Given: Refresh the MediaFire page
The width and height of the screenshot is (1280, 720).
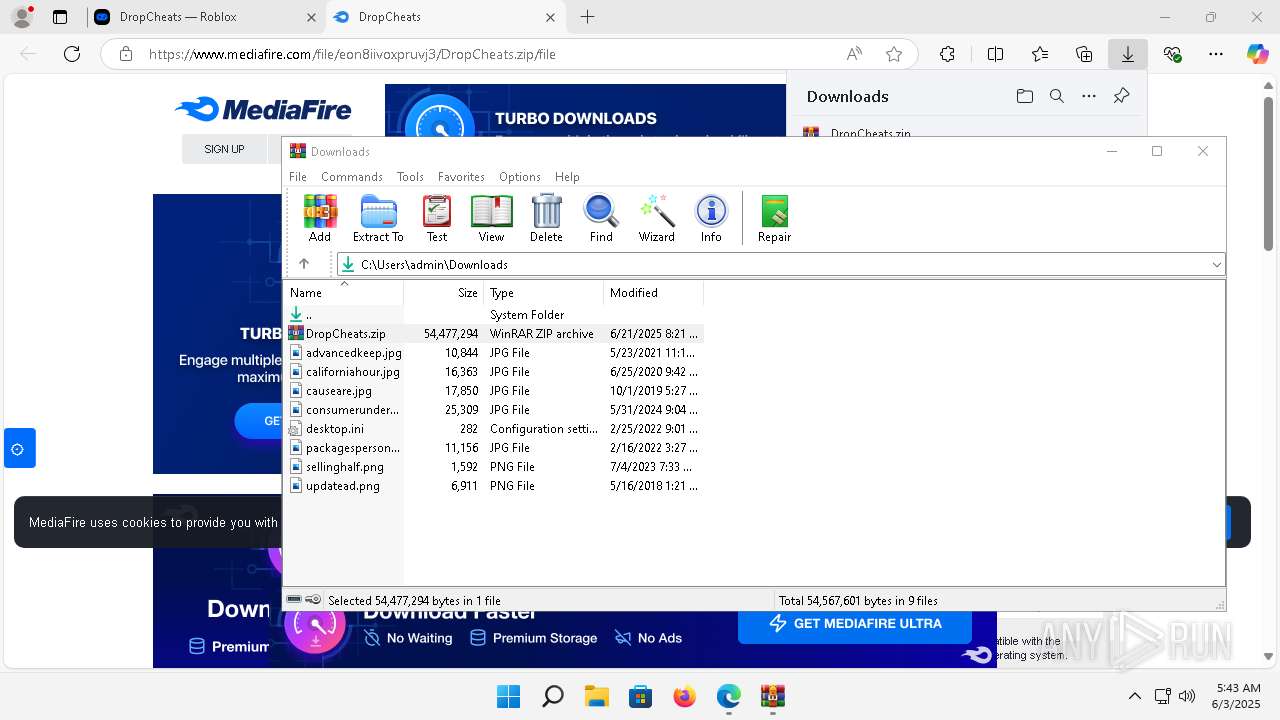Looking at the screenshot, I should 72,54.
